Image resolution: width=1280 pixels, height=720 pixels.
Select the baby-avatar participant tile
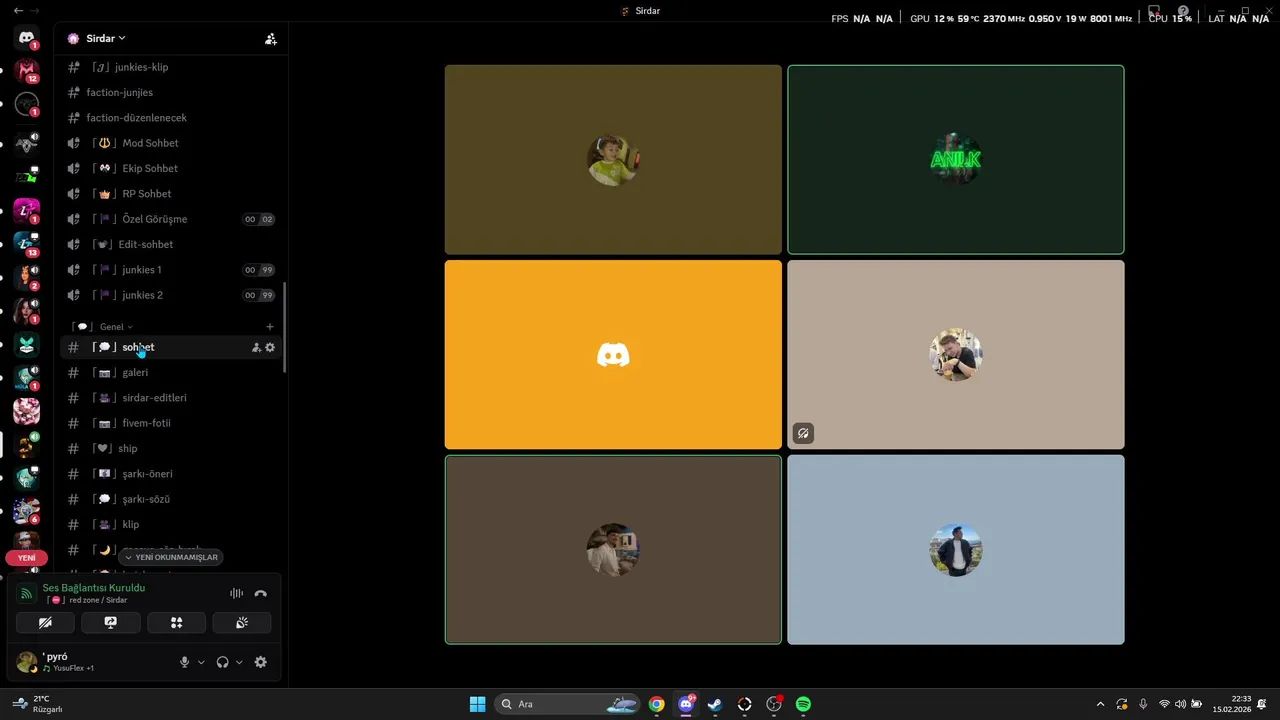point(613,160)
